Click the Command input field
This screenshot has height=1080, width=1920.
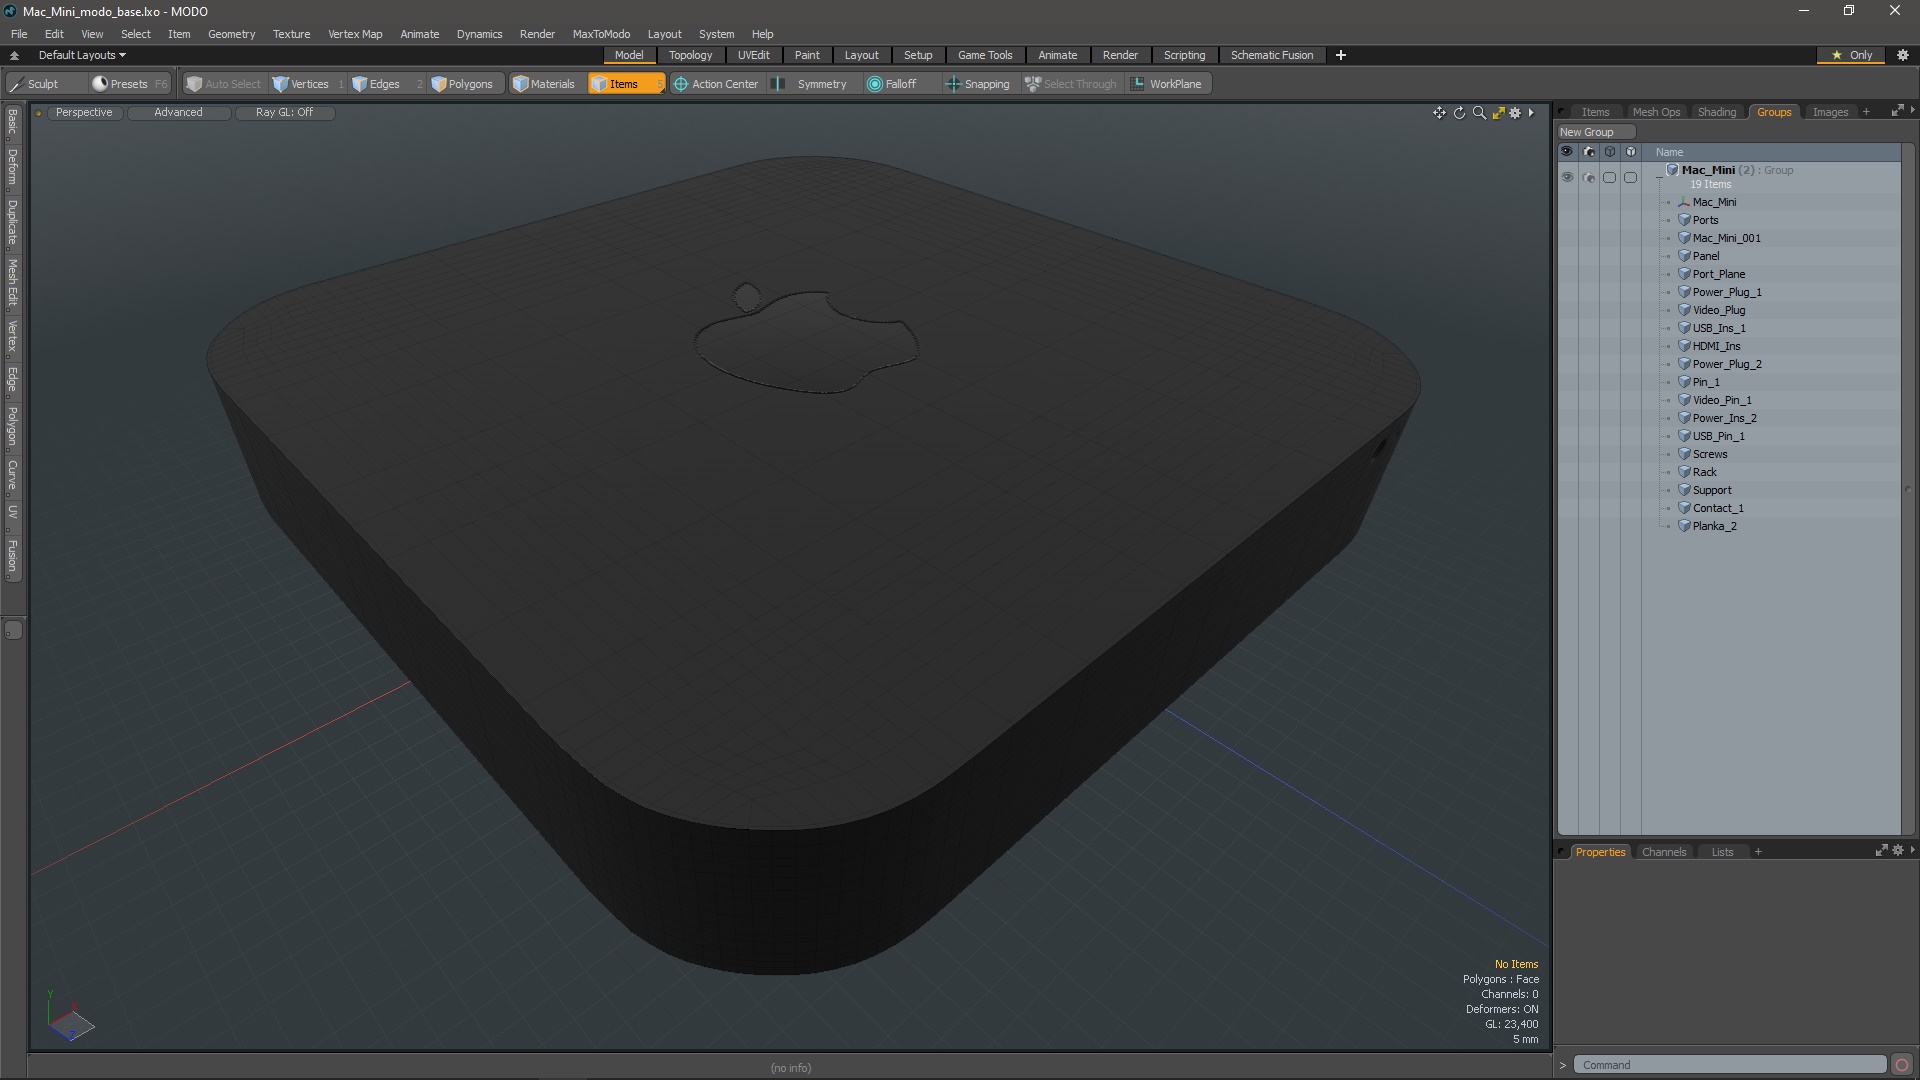pyautogui.click(x=1730, y=1065)
